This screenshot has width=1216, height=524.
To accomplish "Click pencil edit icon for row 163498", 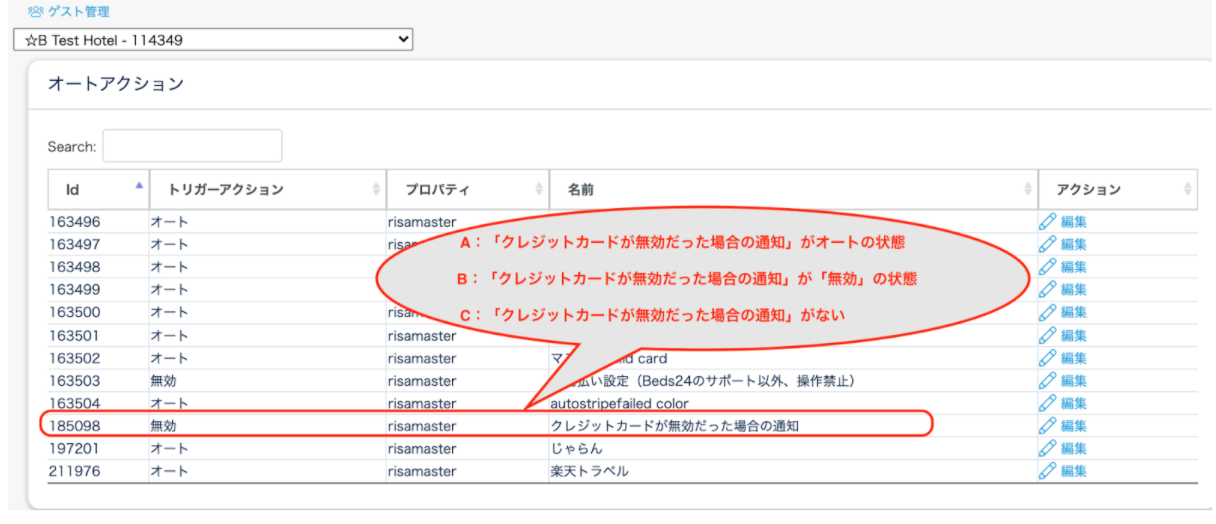I will 1047,267.
